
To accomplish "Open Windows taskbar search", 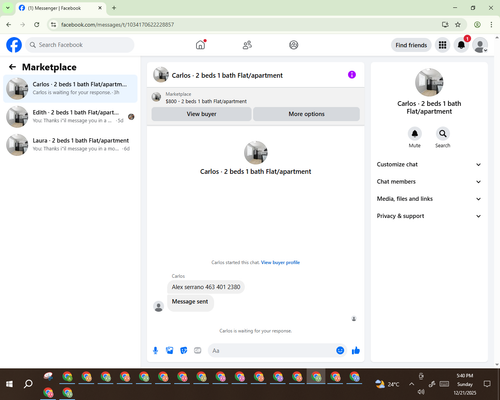I will coord(28,384).
